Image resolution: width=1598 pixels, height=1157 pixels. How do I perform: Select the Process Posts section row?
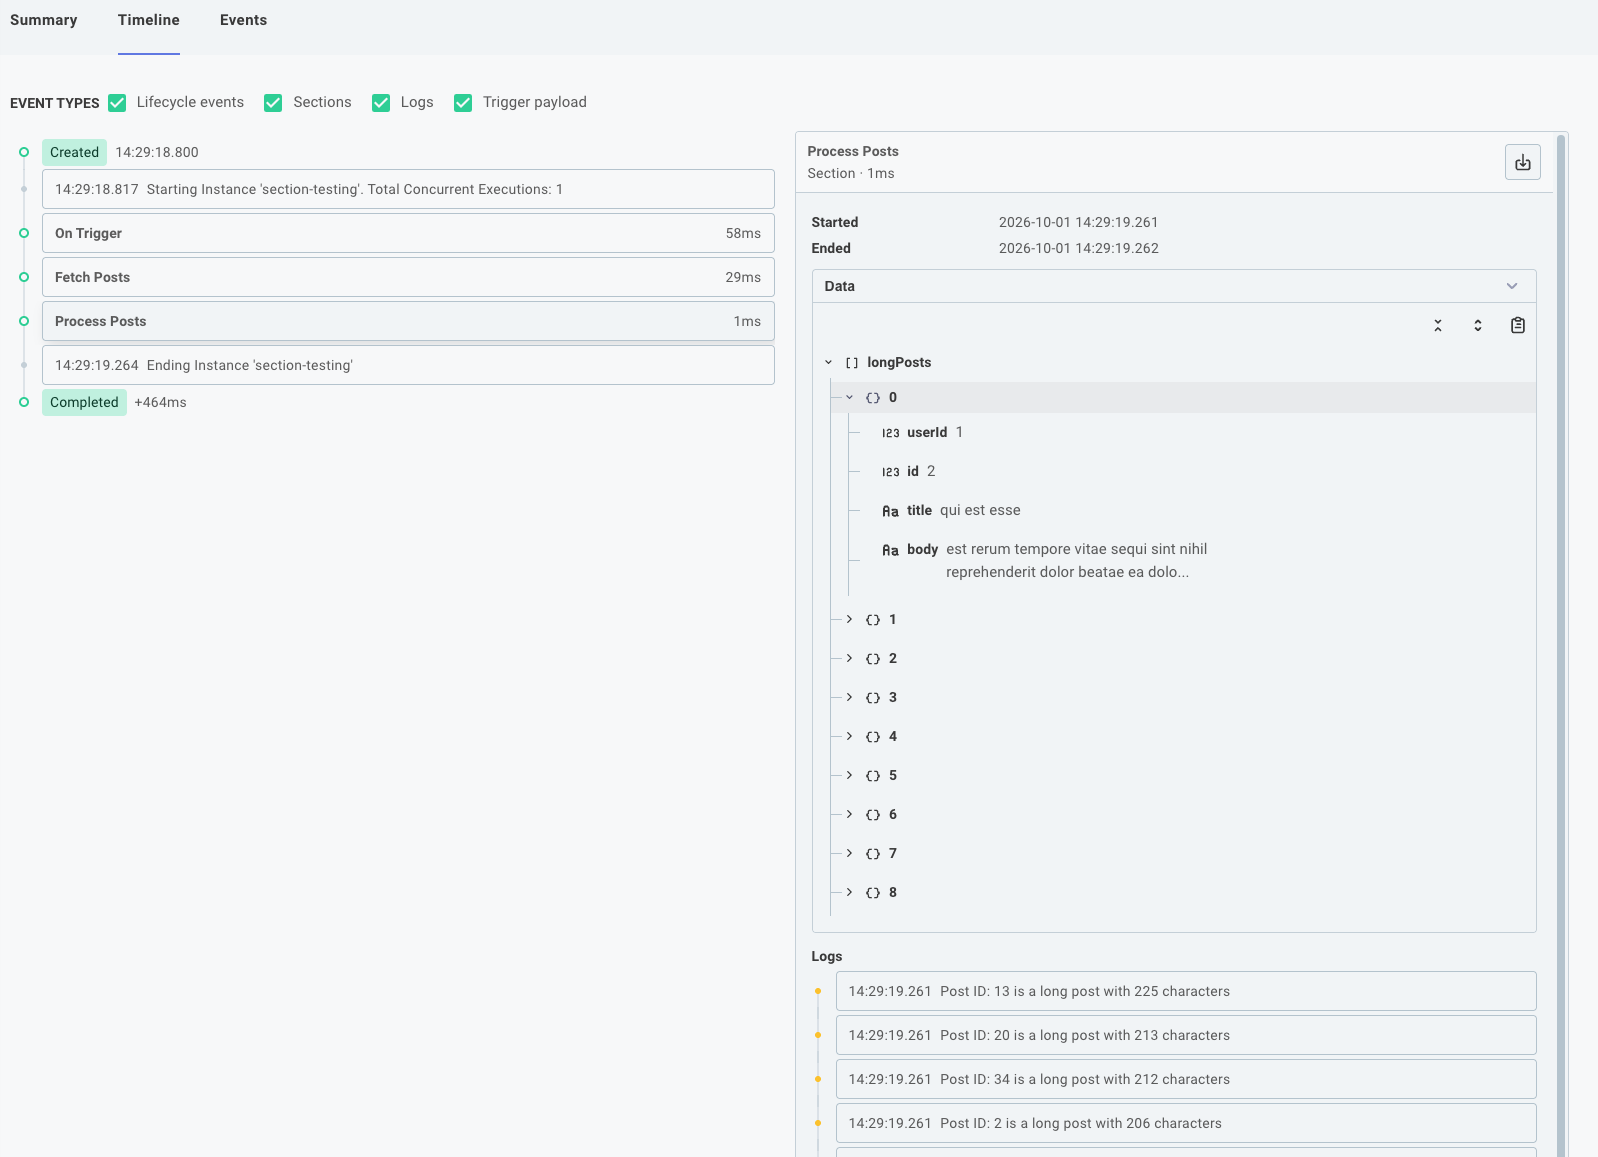[408, 321]
